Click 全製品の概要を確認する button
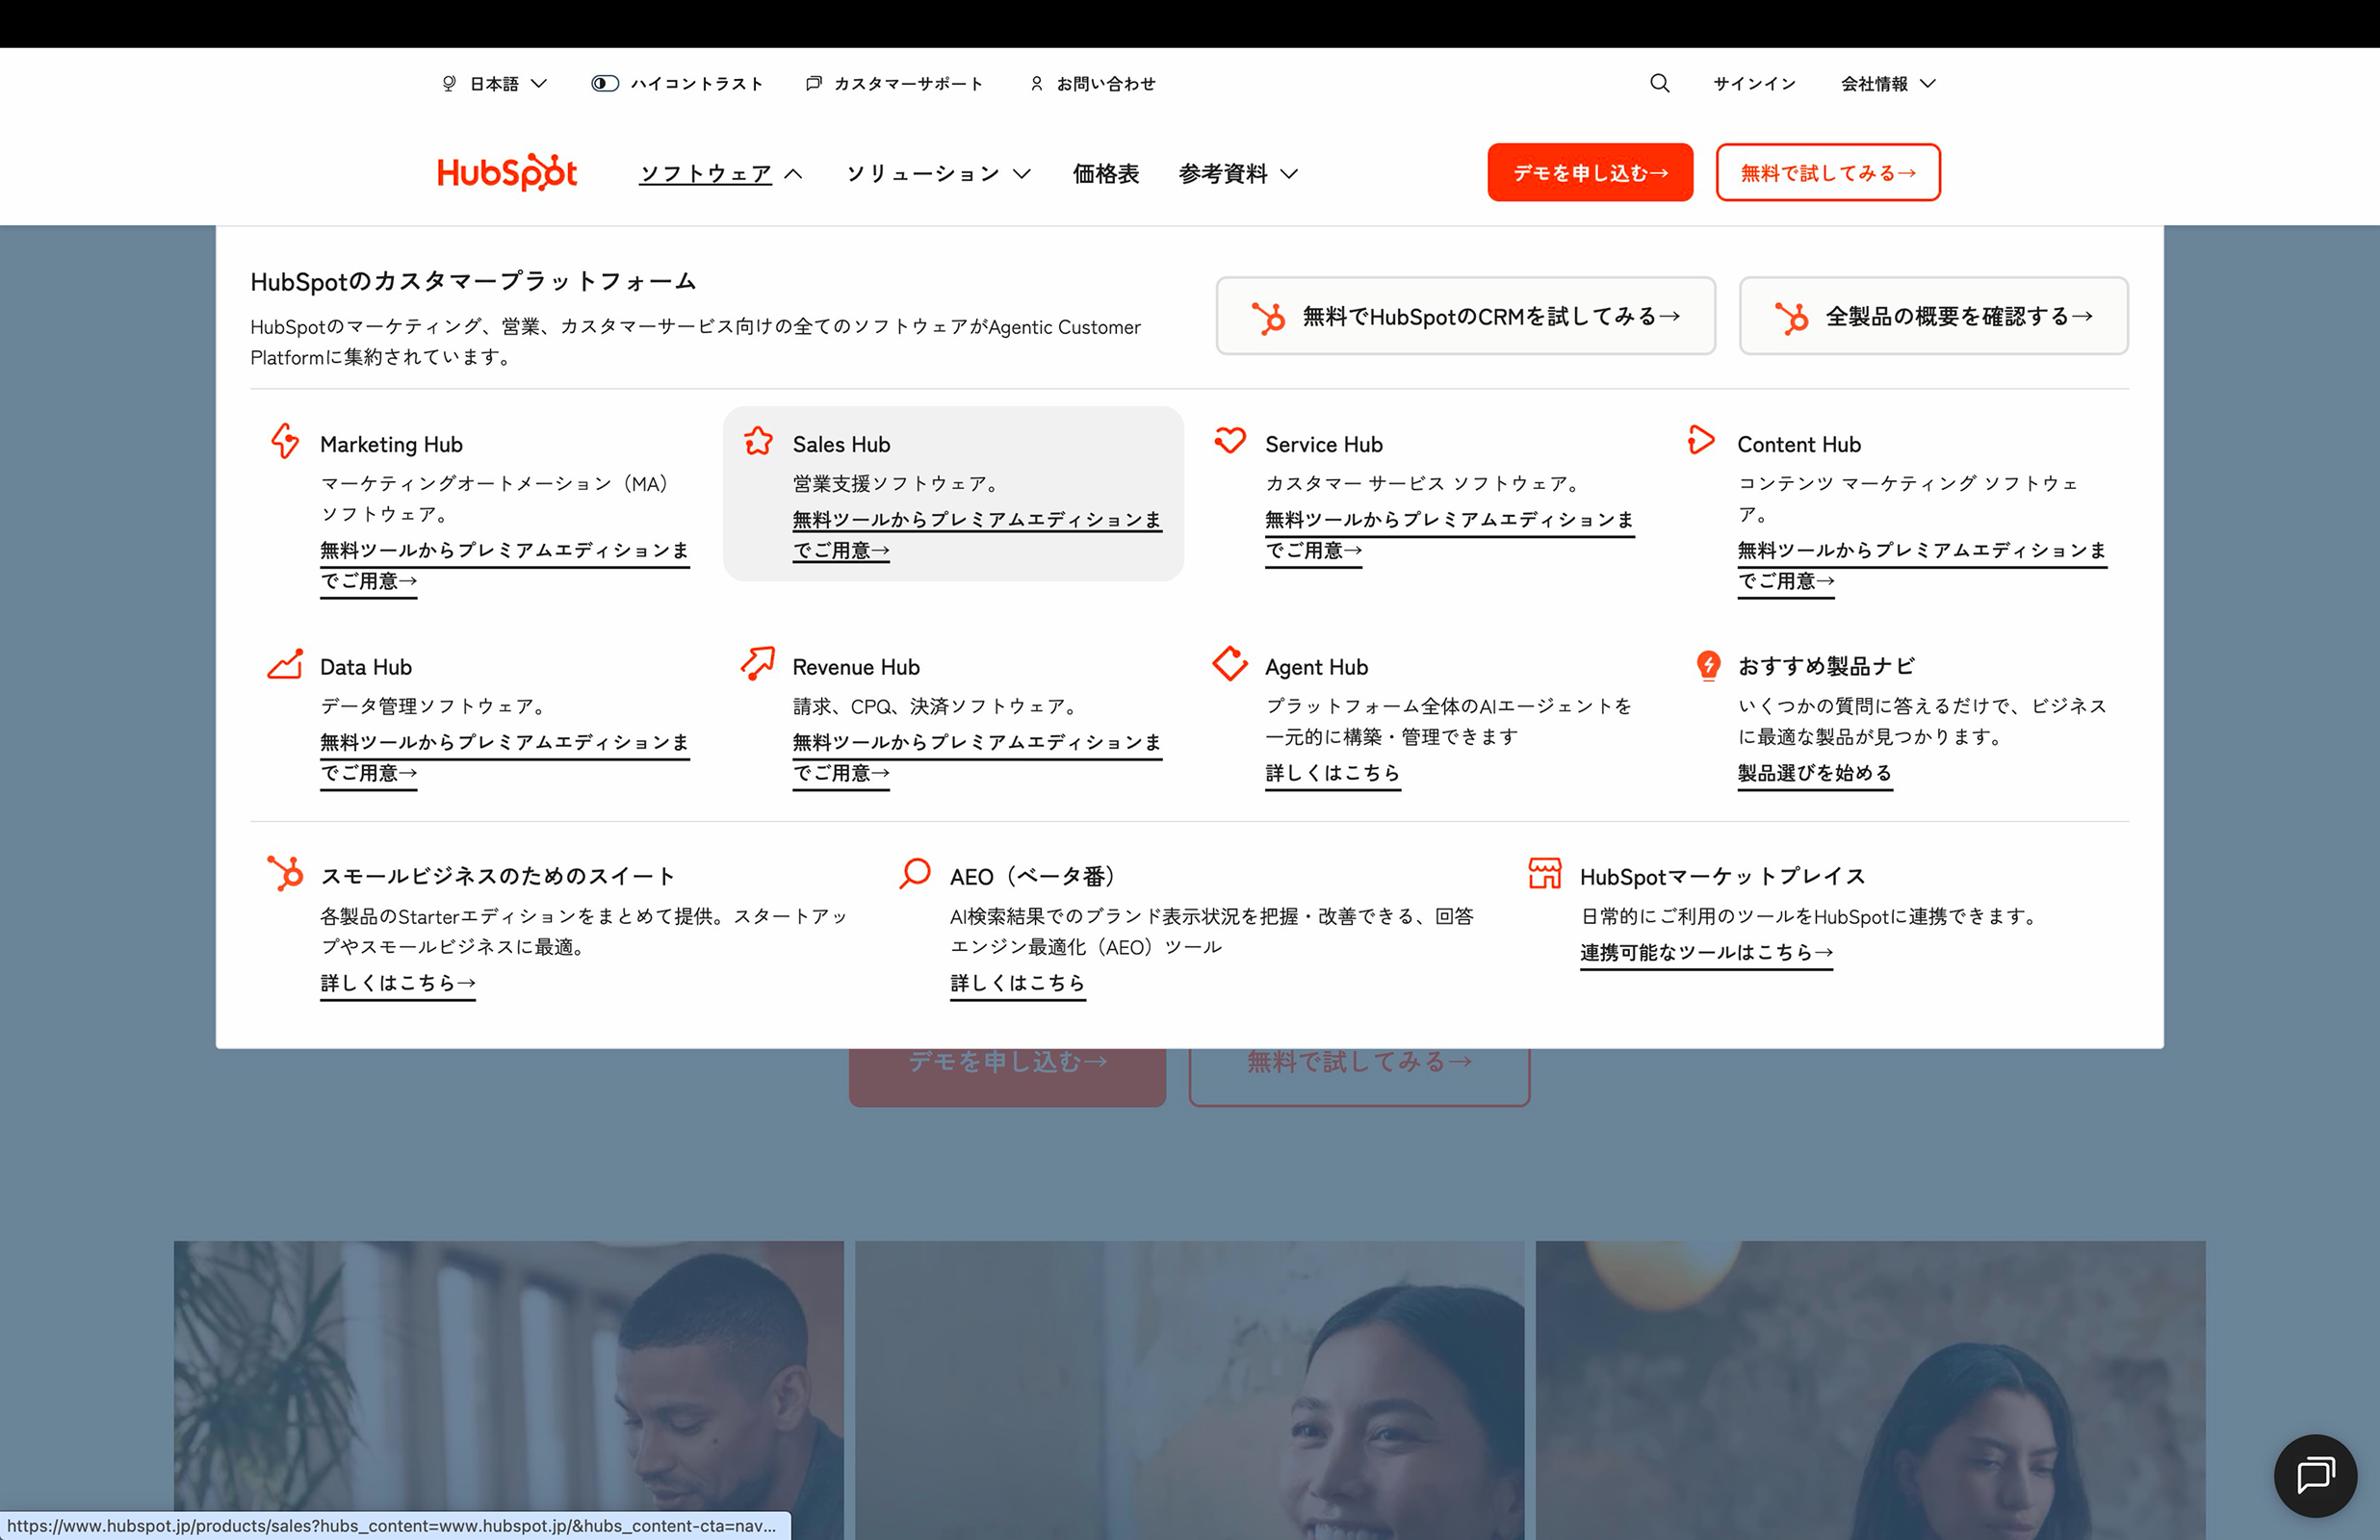The image size is (2380, 1540). click(x=1933, y=316)
